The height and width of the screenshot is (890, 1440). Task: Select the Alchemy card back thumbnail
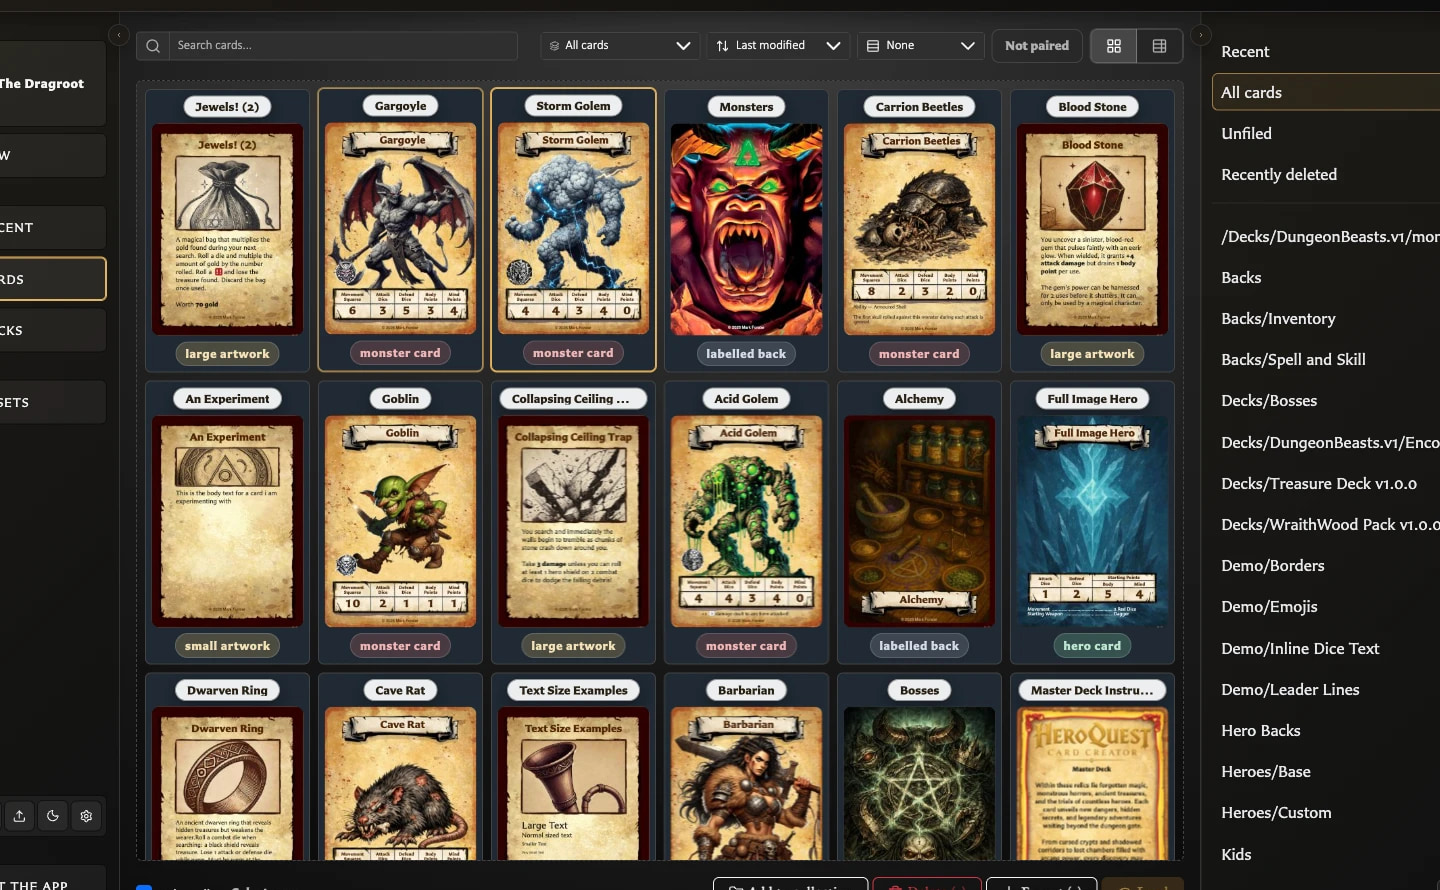pos(919,521)
